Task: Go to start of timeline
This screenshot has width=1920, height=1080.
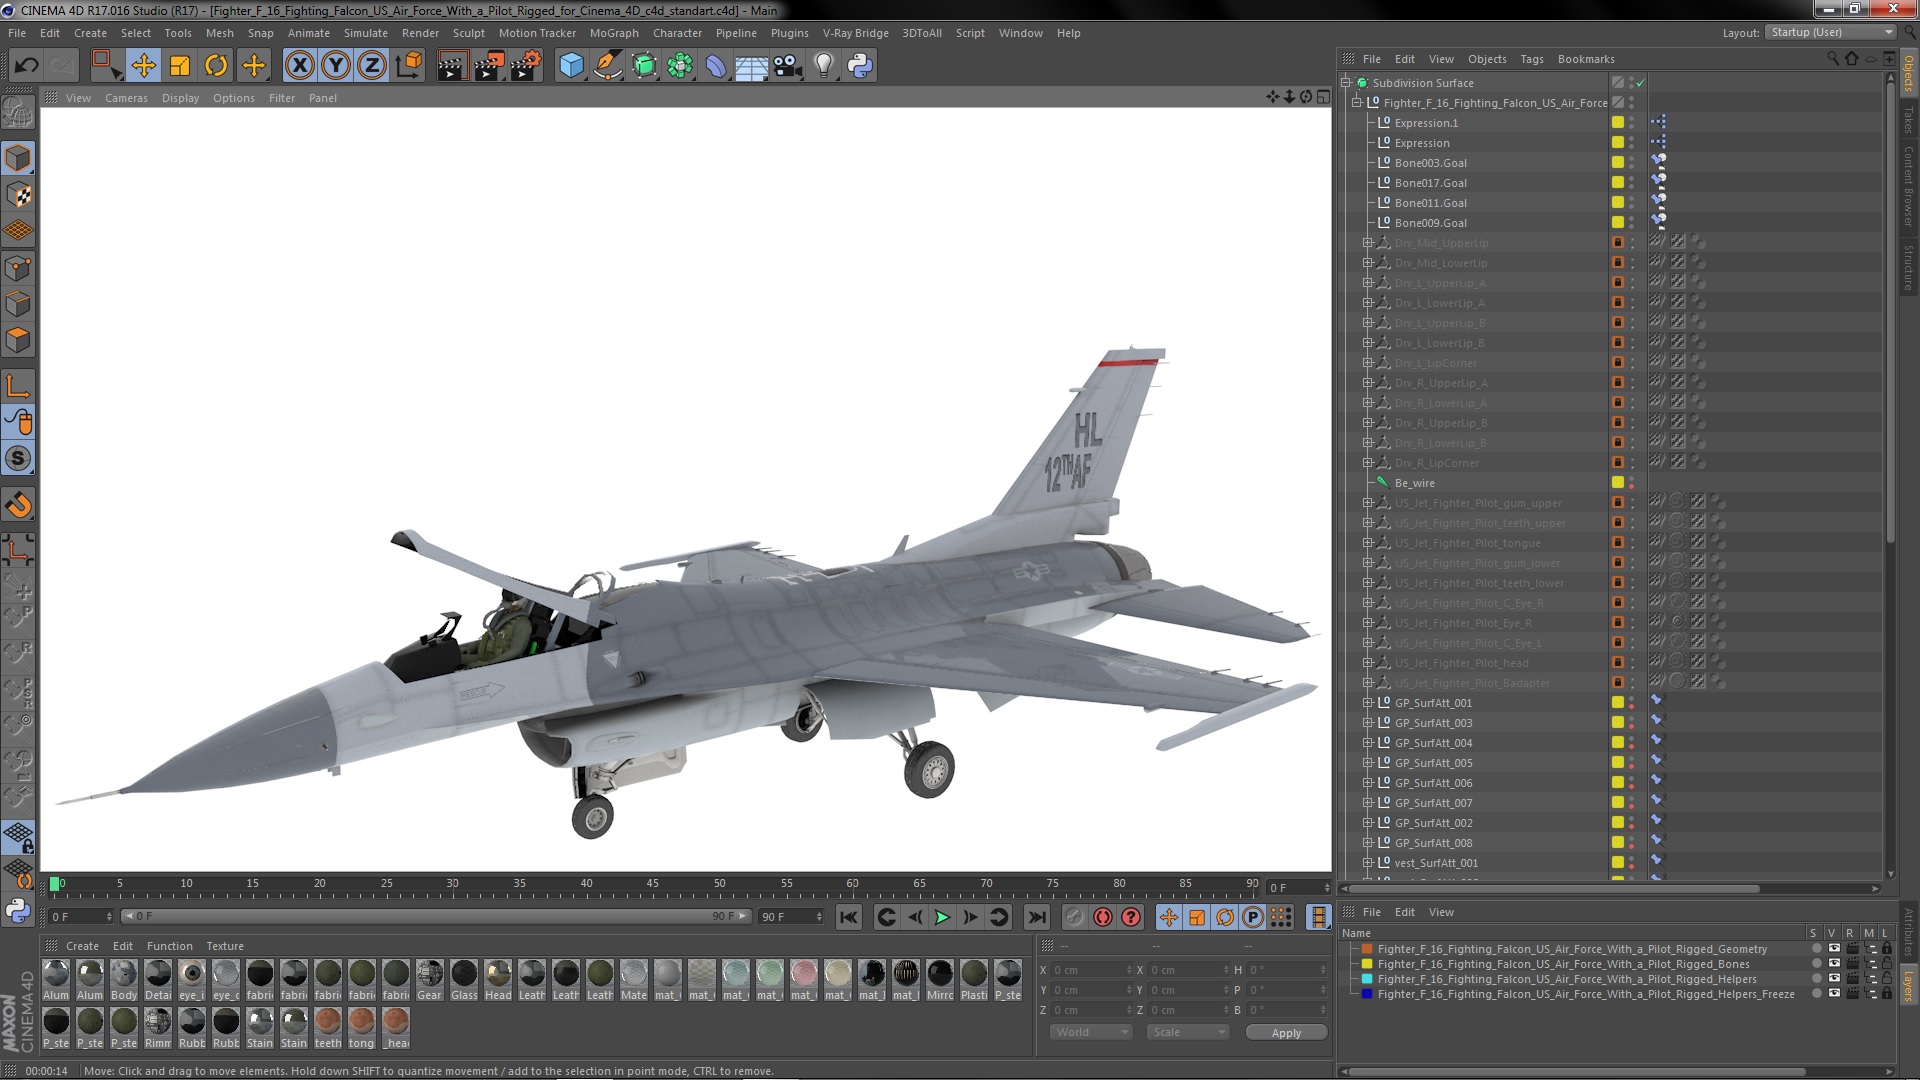Action: tap(849, 917)
